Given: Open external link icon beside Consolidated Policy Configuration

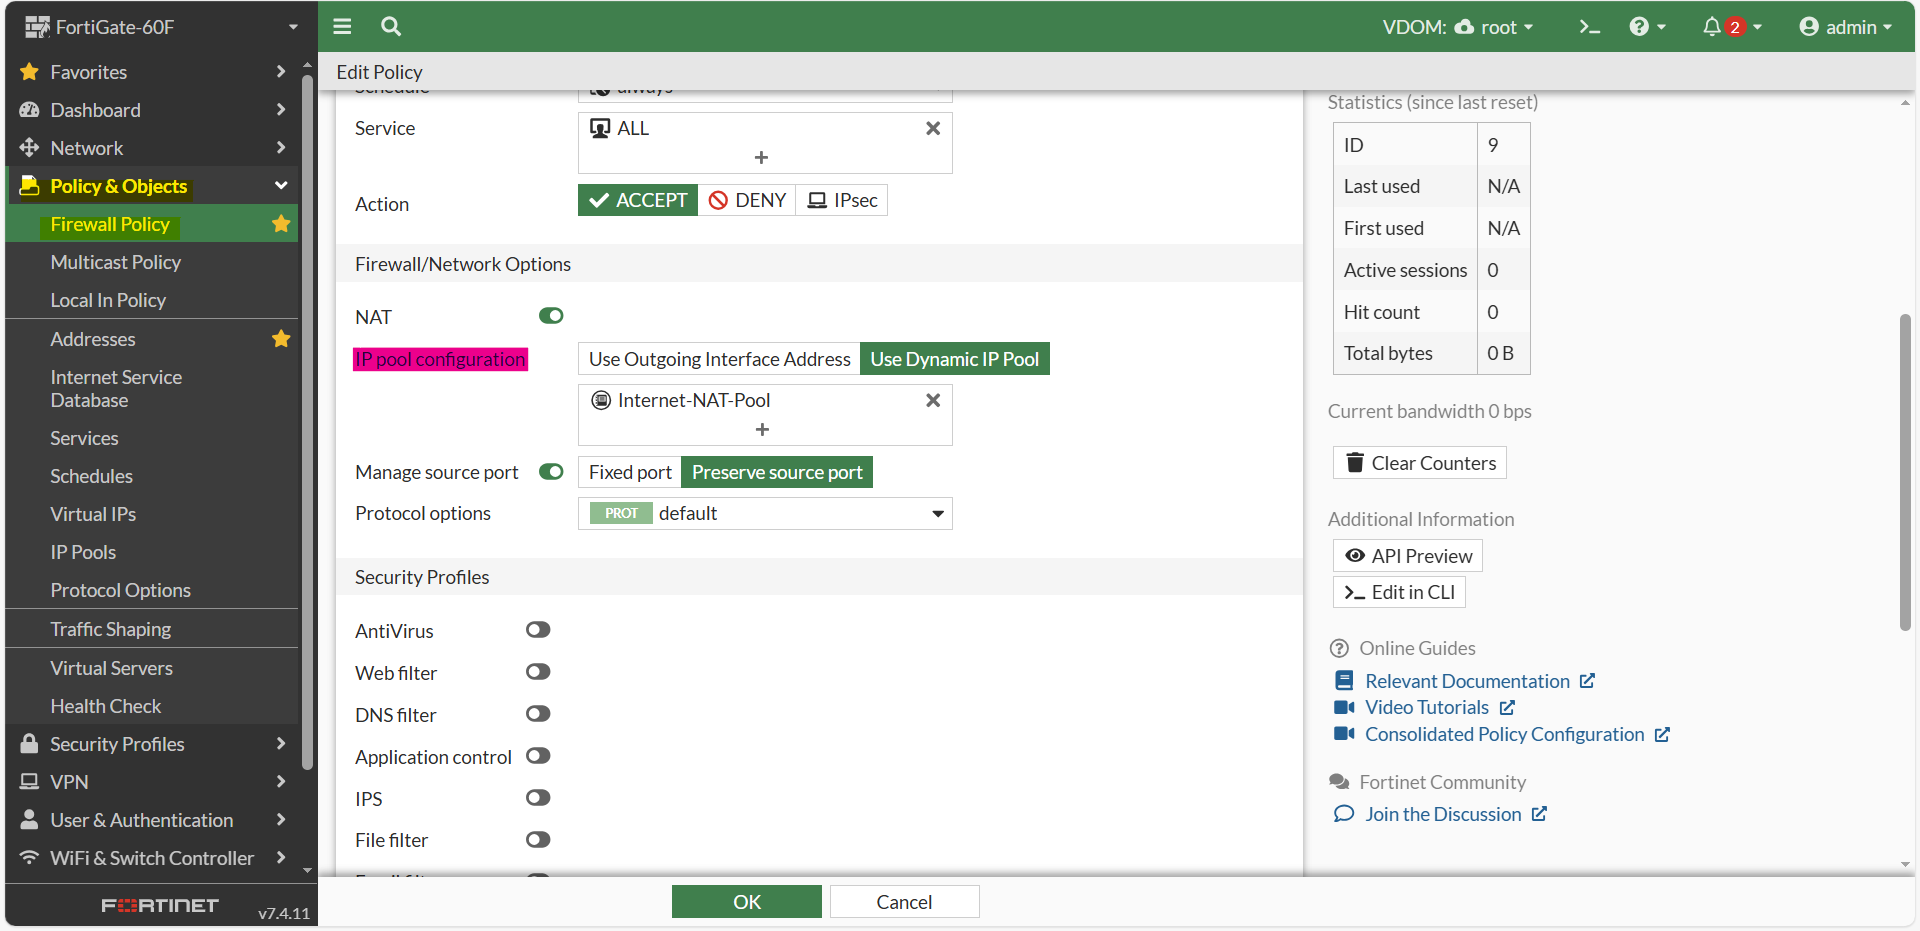Looking at the screenshot, I should (x=1662, y=734).
